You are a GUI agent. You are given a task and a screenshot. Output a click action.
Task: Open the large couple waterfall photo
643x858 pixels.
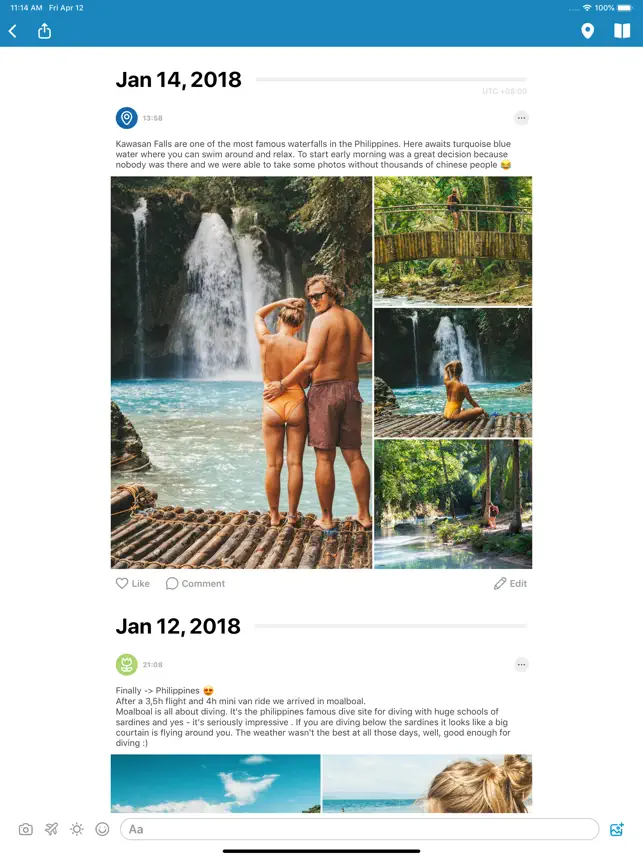[x=241, y=372]
